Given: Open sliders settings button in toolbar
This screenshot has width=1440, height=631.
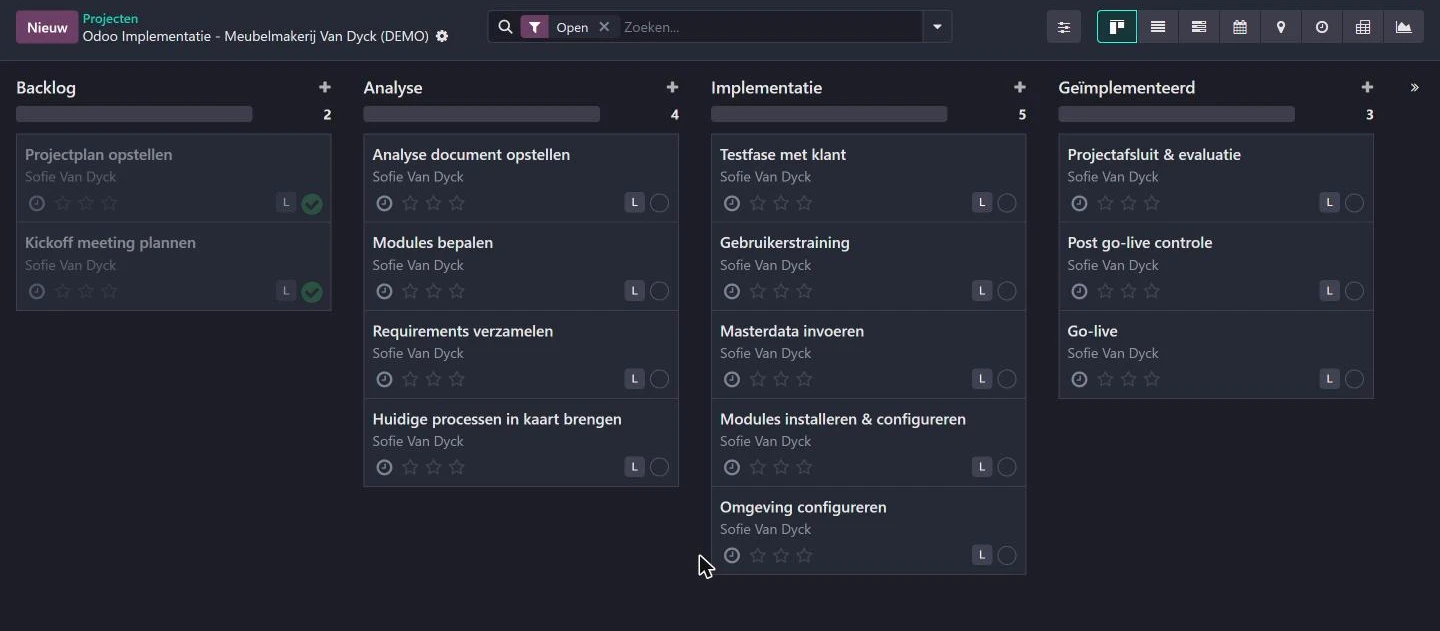Looking at the screenshot, I should 1064,27.
